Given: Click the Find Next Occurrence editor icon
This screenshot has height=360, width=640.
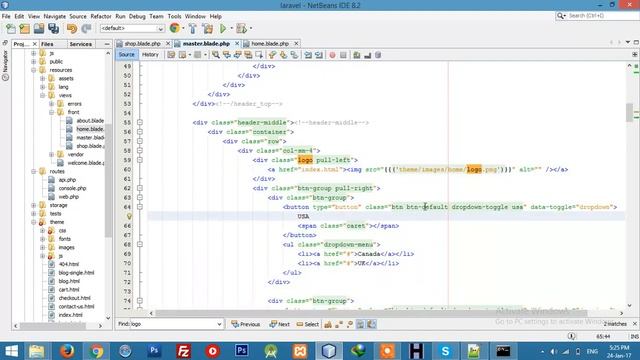Looking at the screenshot, I should click(237, 55).
